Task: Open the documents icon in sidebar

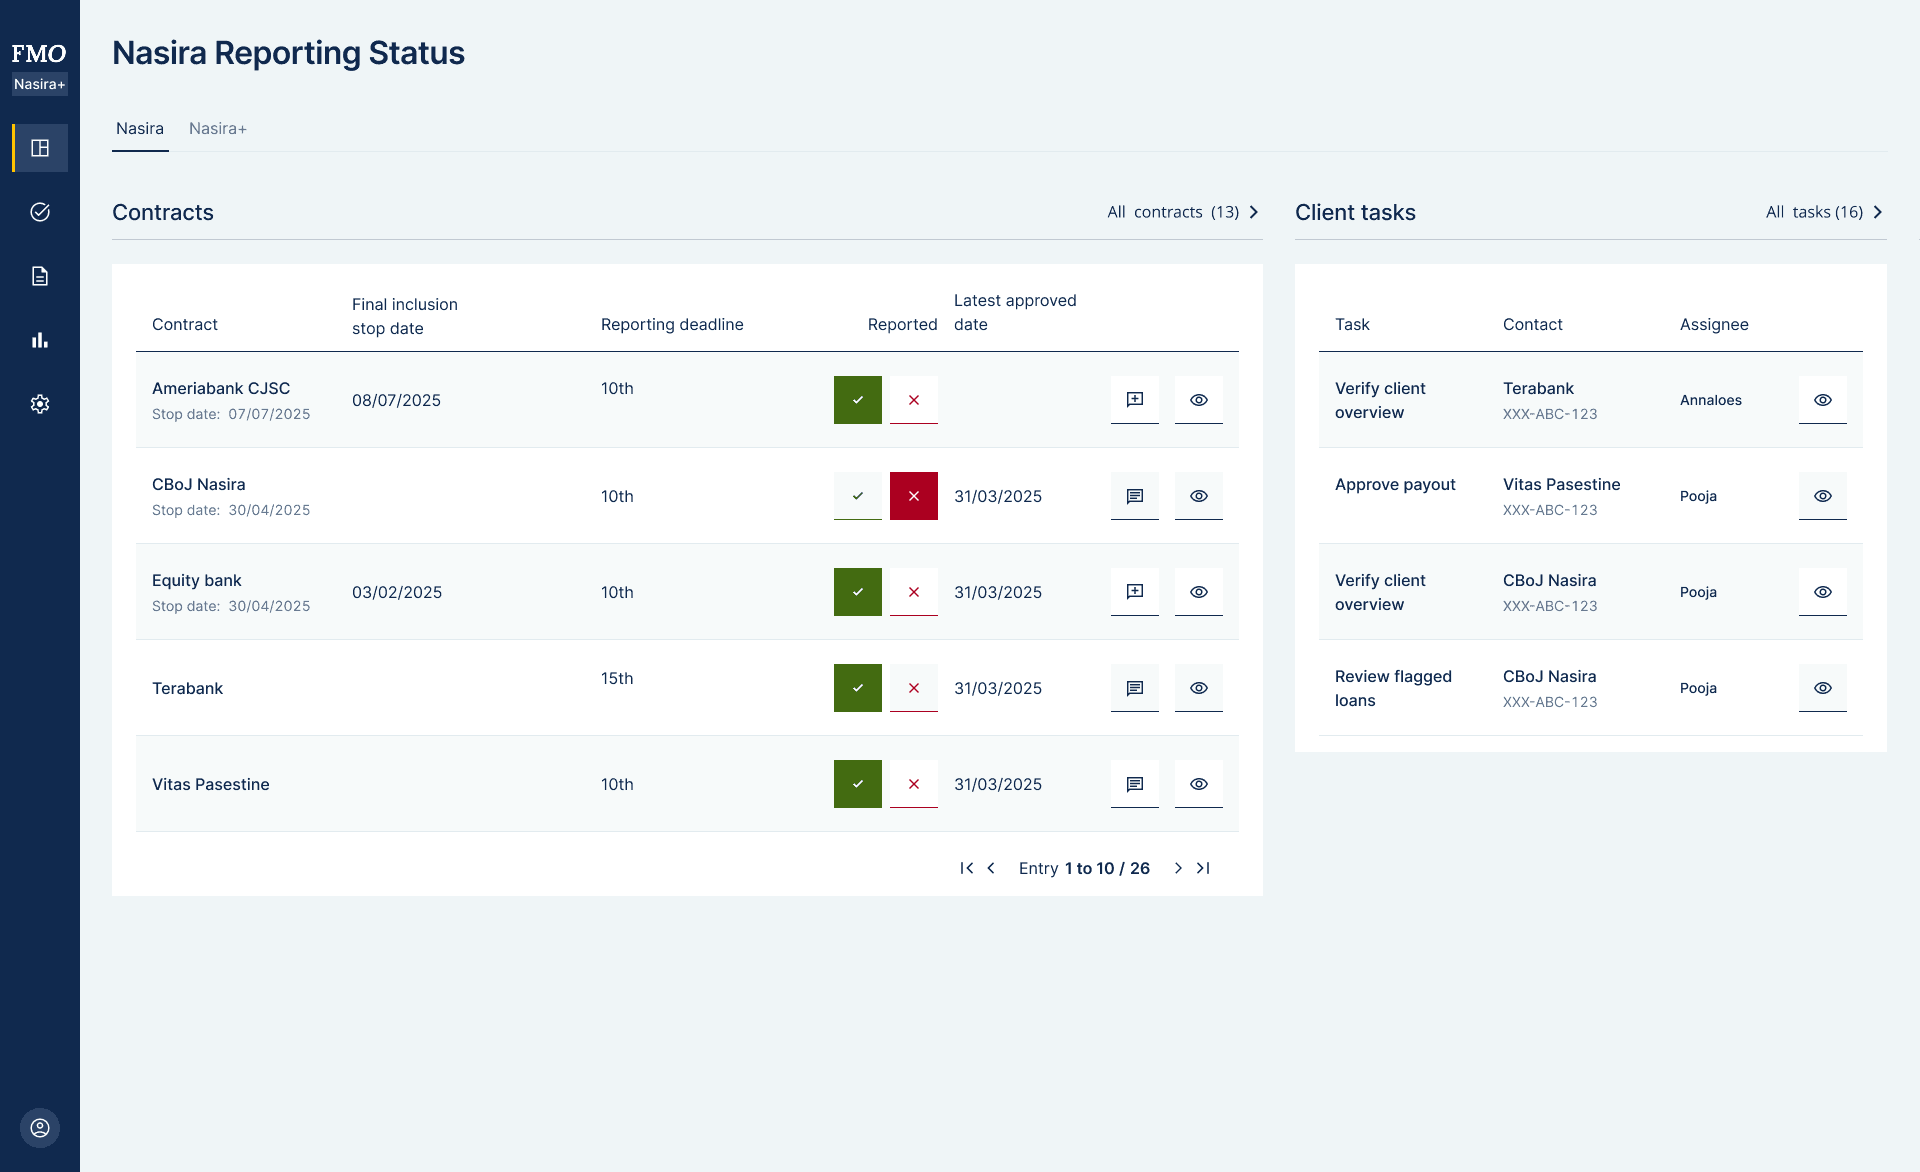Action: (x=40, y=276)
